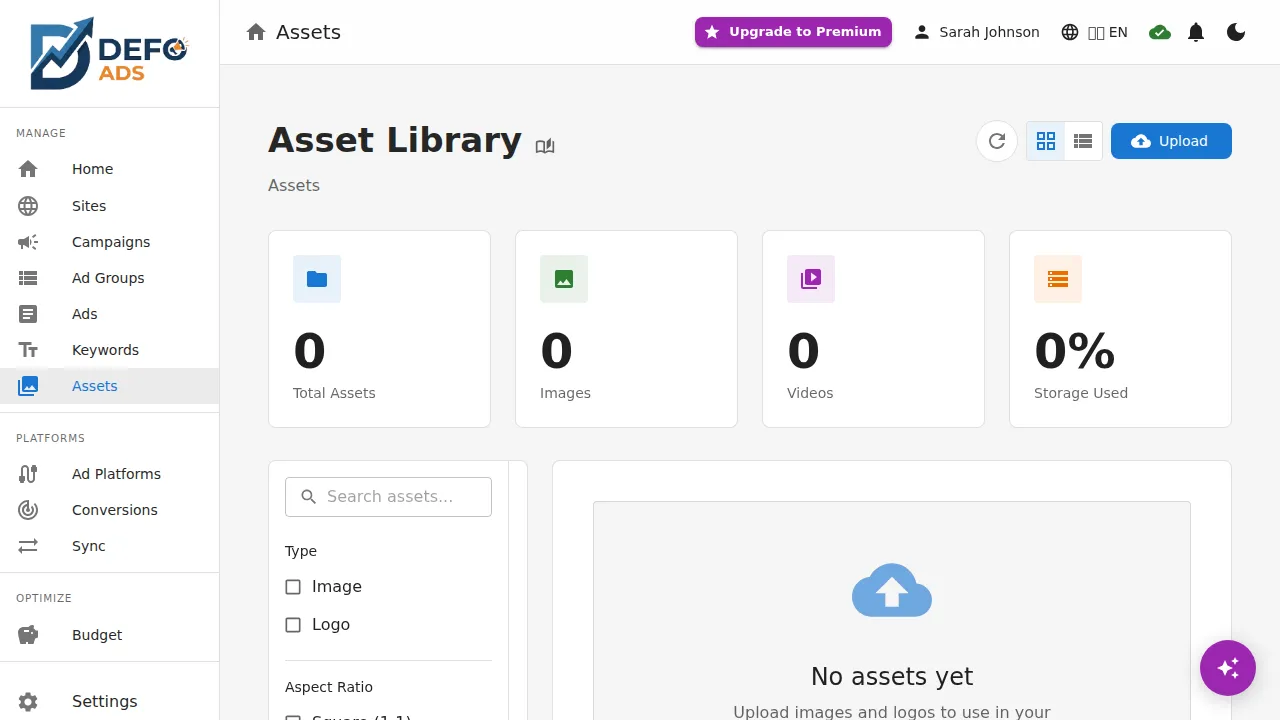
Task: Check the Logo type filter
Action: click(293, 625)
